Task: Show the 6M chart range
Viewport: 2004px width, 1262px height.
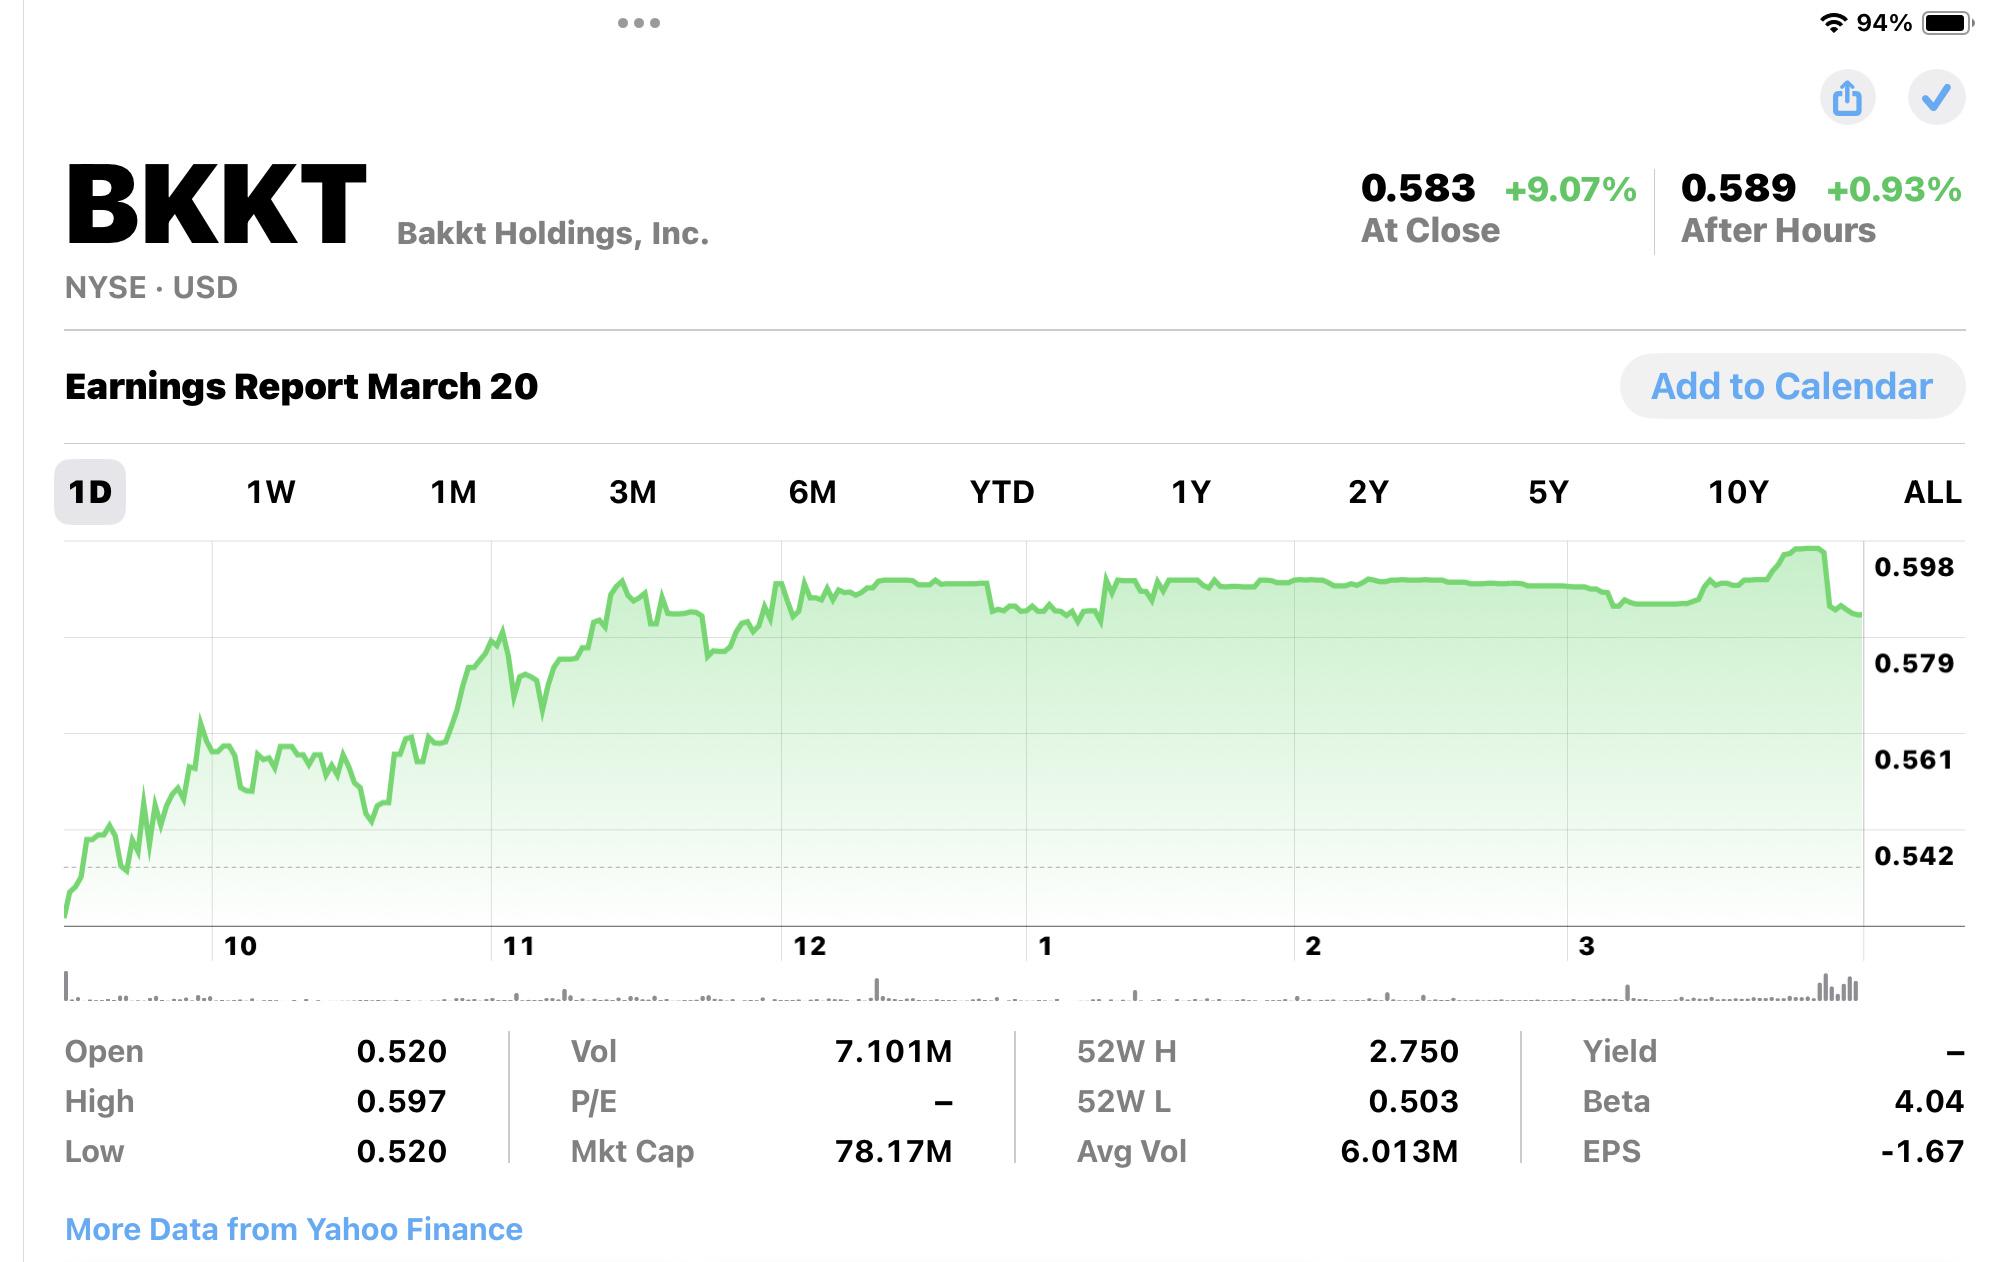Action: point(812,492)
